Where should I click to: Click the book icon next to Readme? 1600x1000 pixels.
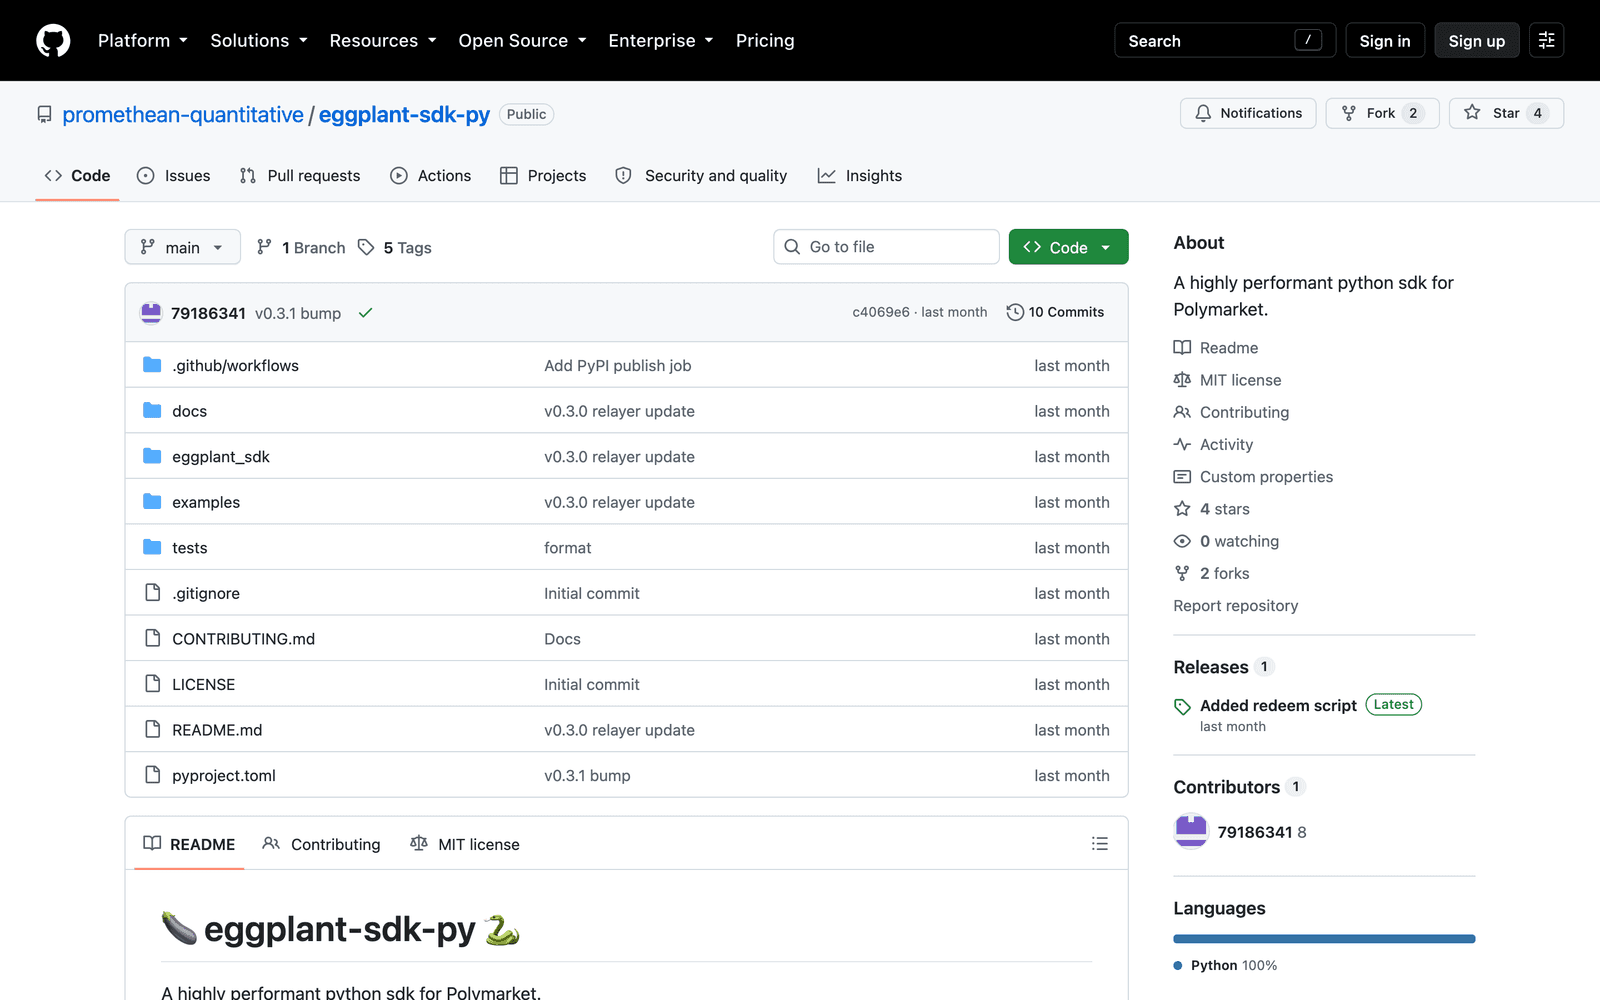coord(1182,348)
